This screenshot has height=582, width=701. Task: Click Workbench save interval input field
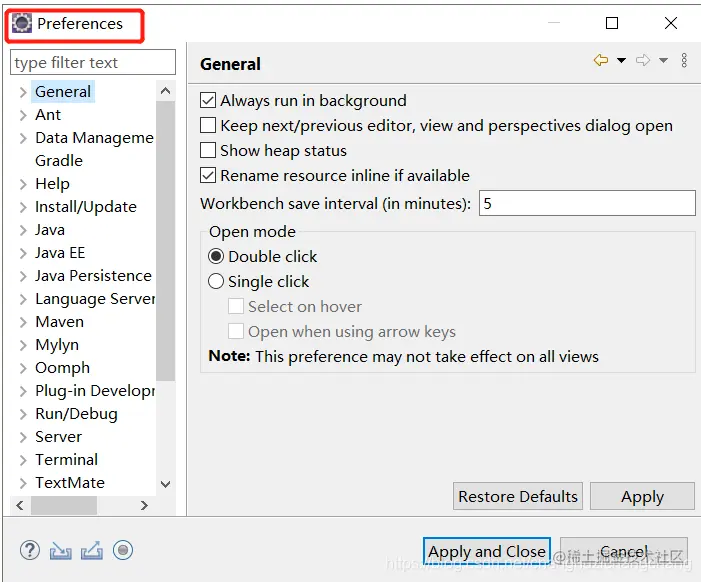(x=587, y=203)
